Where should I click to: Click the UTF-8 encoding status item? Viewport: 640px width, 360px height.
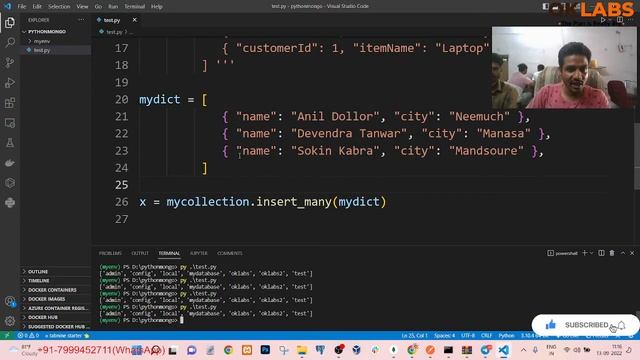tap(468, 336)
